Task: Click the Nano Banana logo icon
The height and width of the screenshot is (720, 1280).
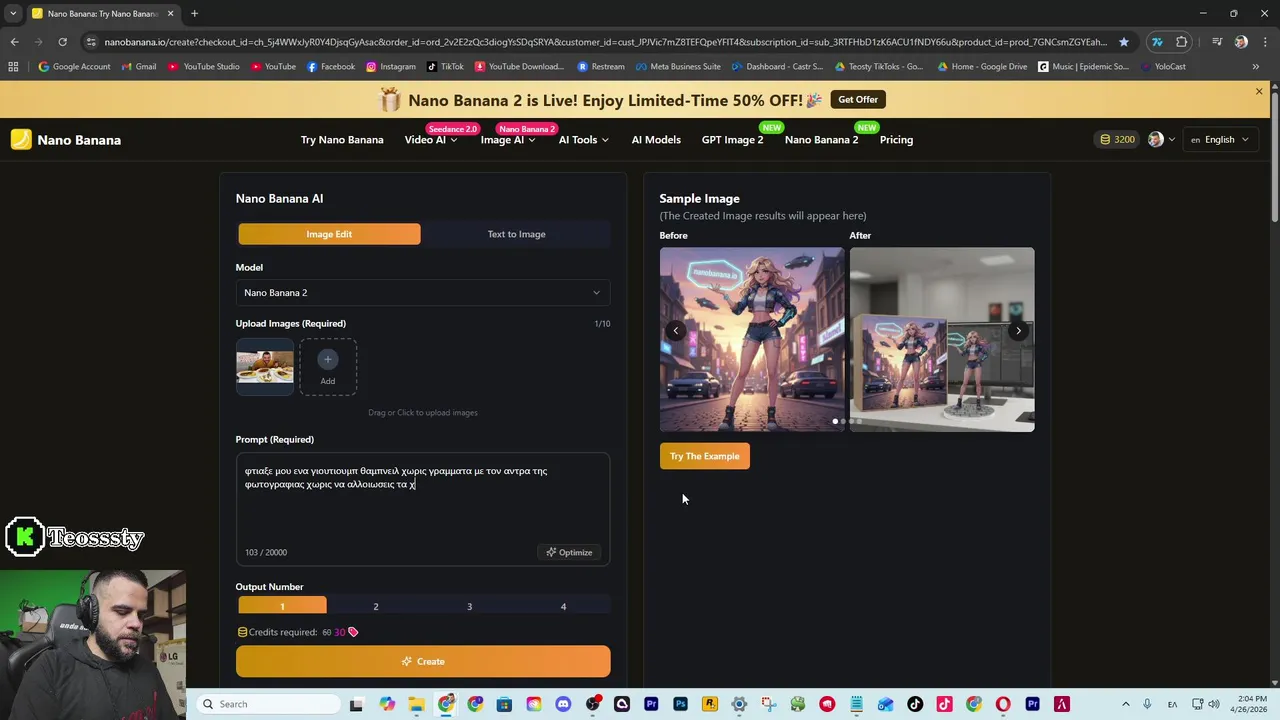Action: click(21, 140)
